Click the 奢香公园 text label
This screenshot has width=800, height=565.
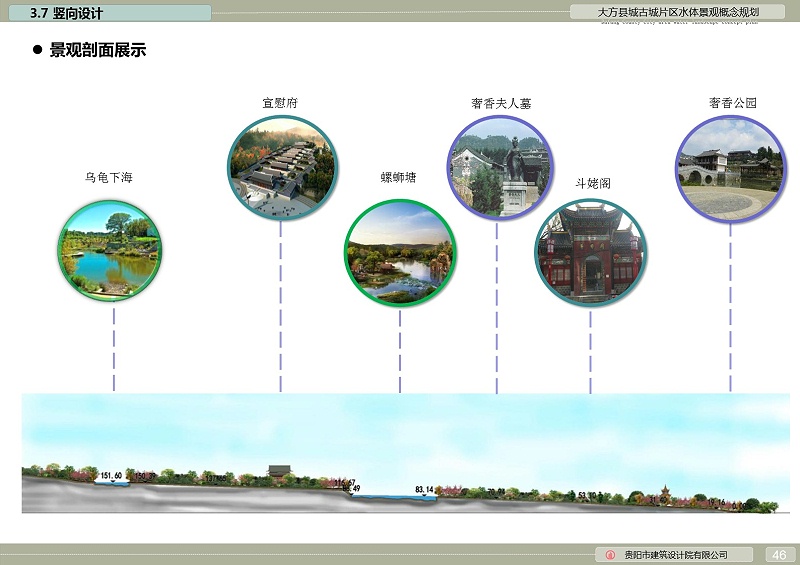pyautogui.click(x=732, y=103)
